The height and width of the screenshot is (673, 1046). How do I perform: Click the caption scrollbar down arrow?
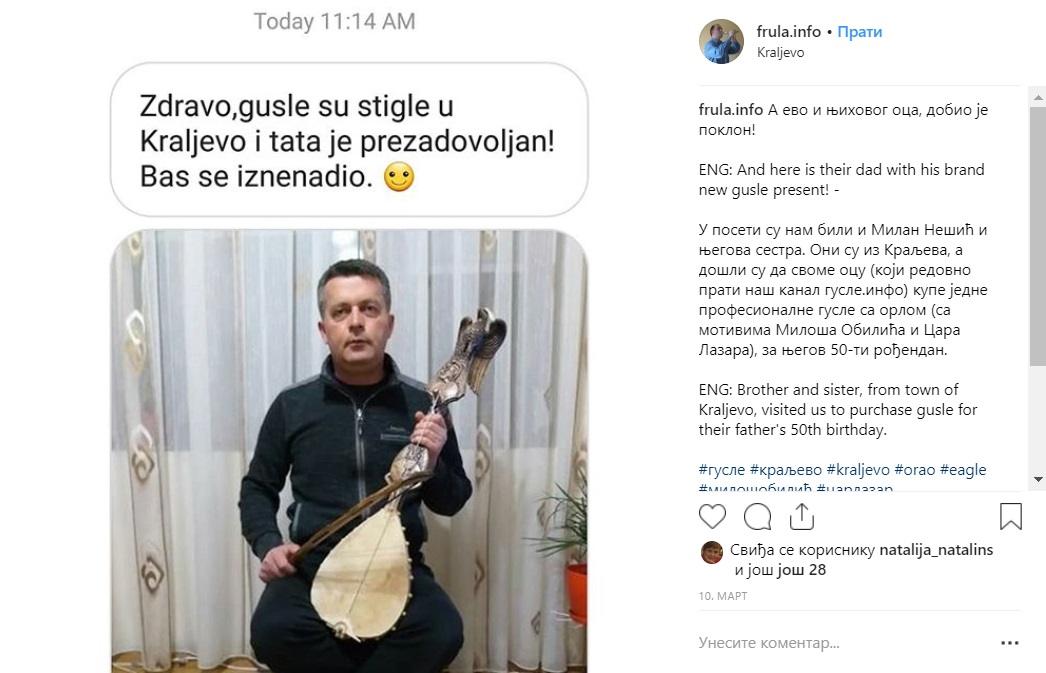tap(1038, 479)
